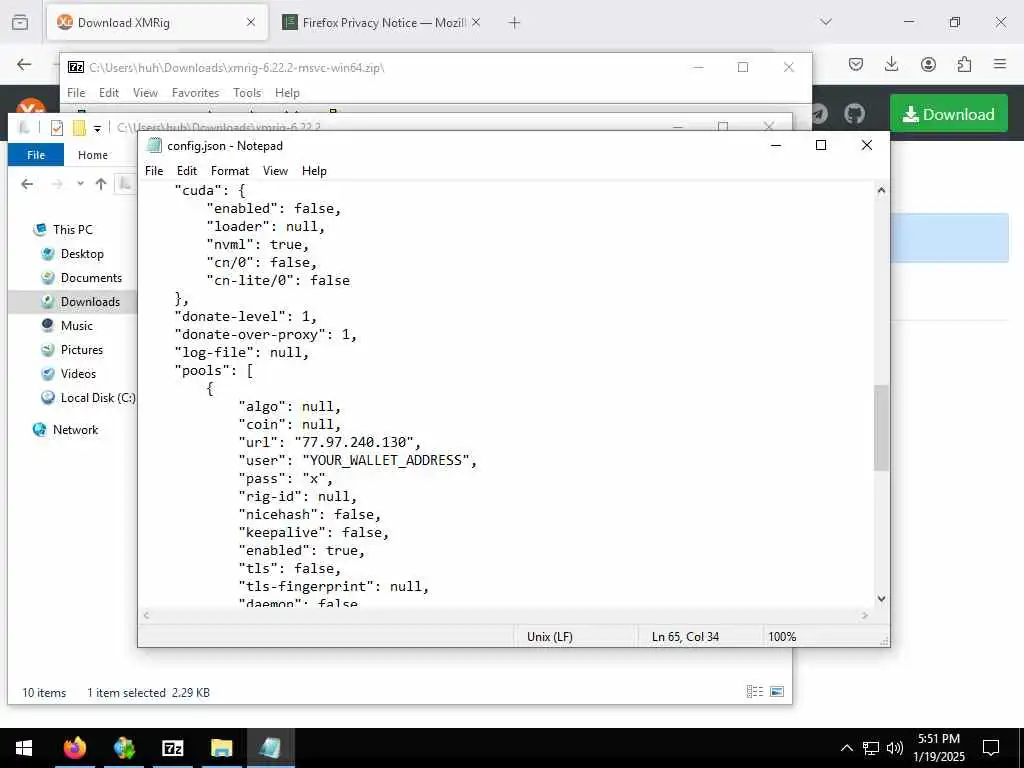
Task: Open 7-Zip Tools menu
Action: tap(247, 93)
